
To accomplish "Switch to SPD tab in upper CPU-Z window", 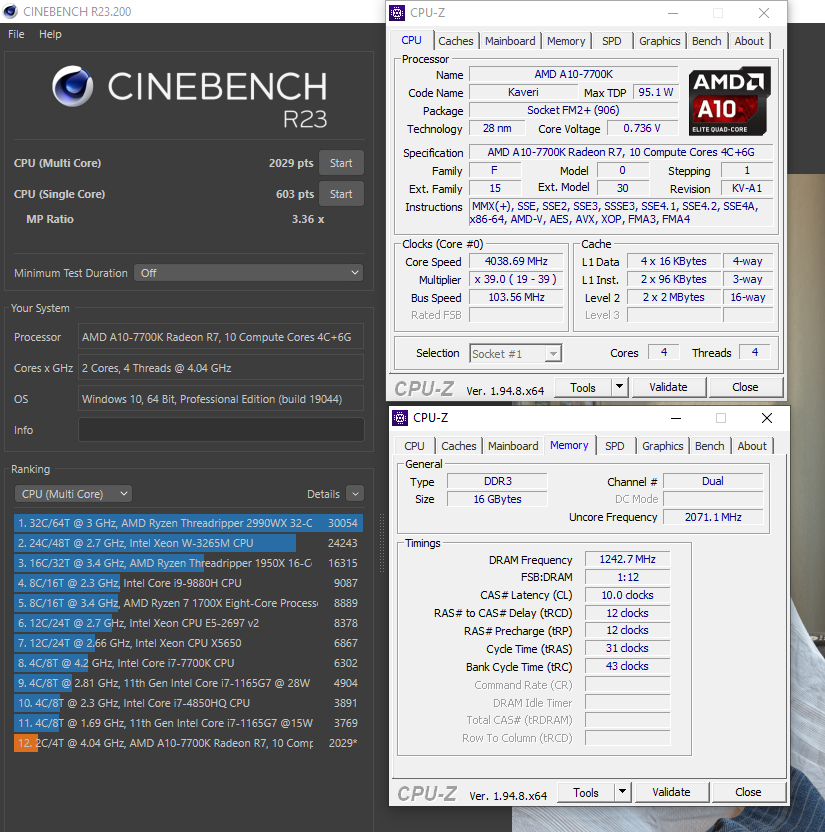I will coord(611,41).
